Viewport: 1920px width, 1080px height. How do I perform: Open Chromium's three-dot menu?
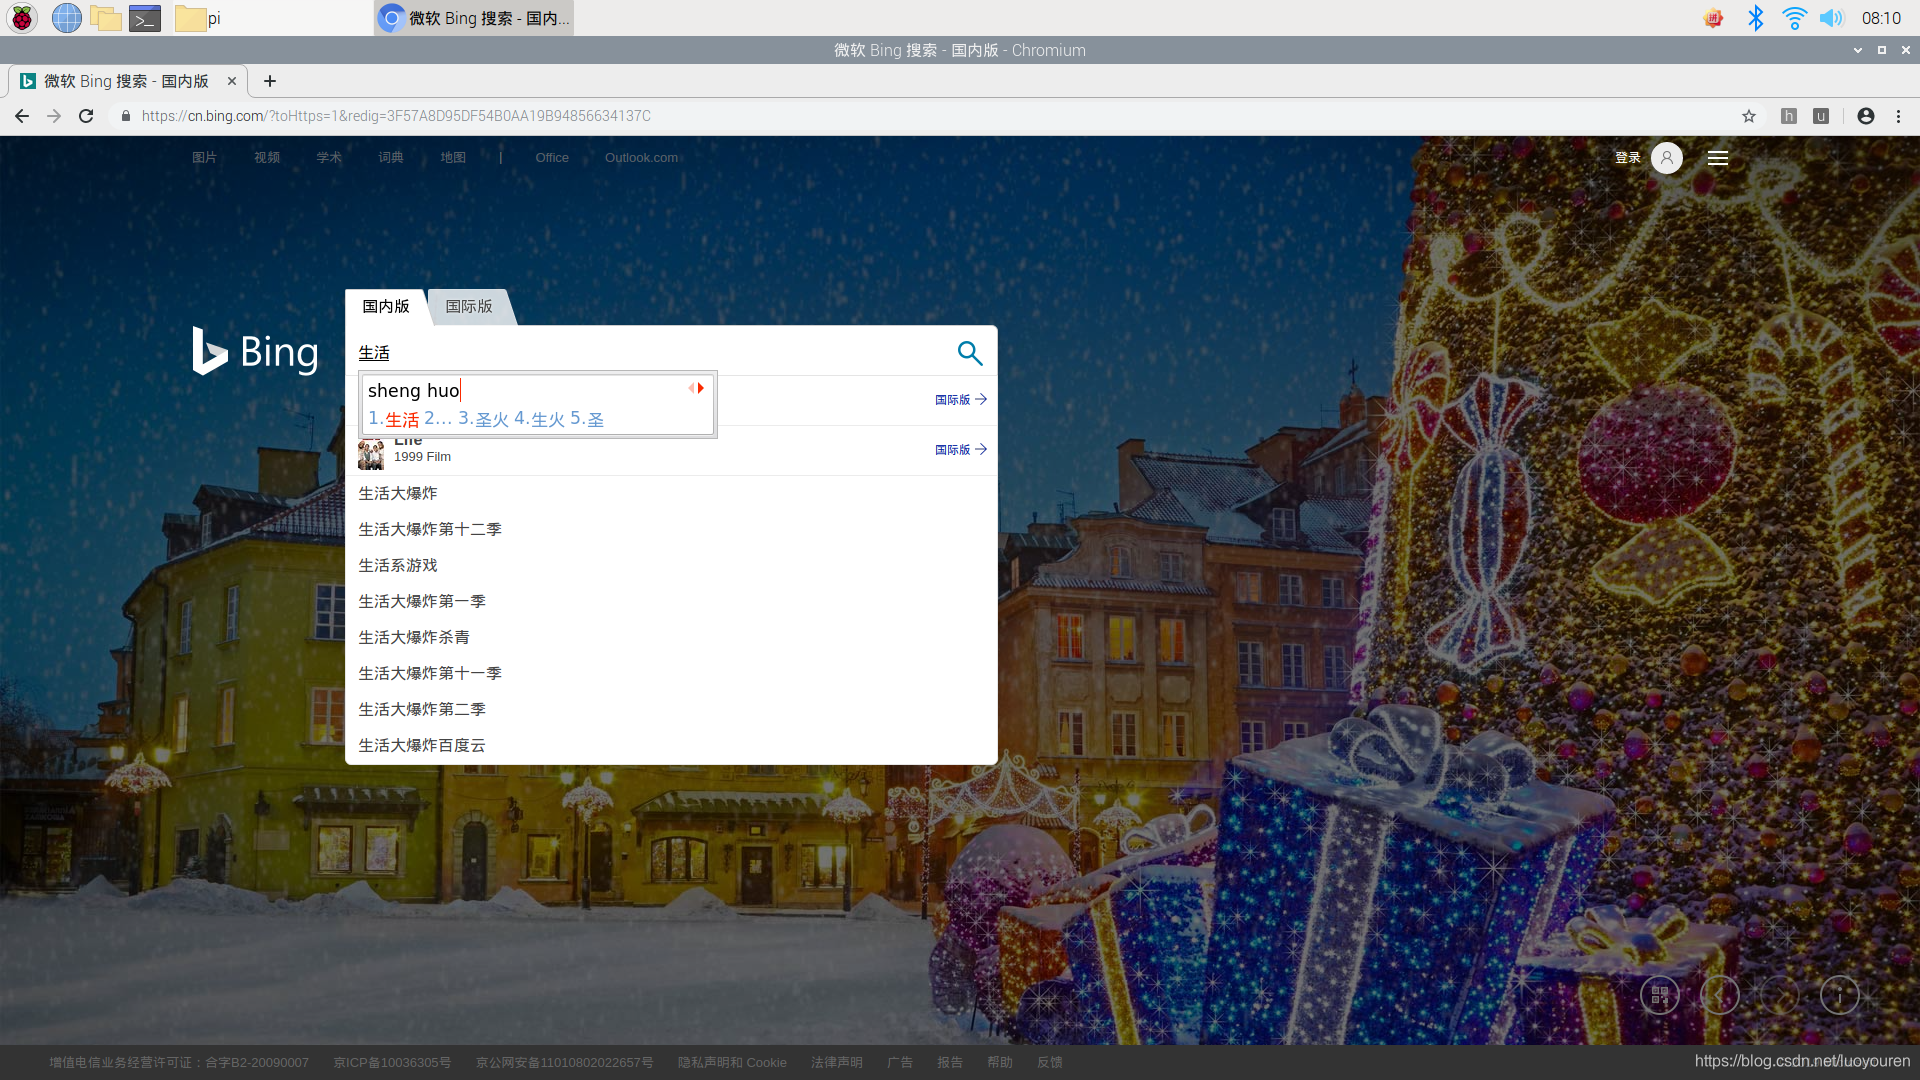click(x=1898, y=116)
